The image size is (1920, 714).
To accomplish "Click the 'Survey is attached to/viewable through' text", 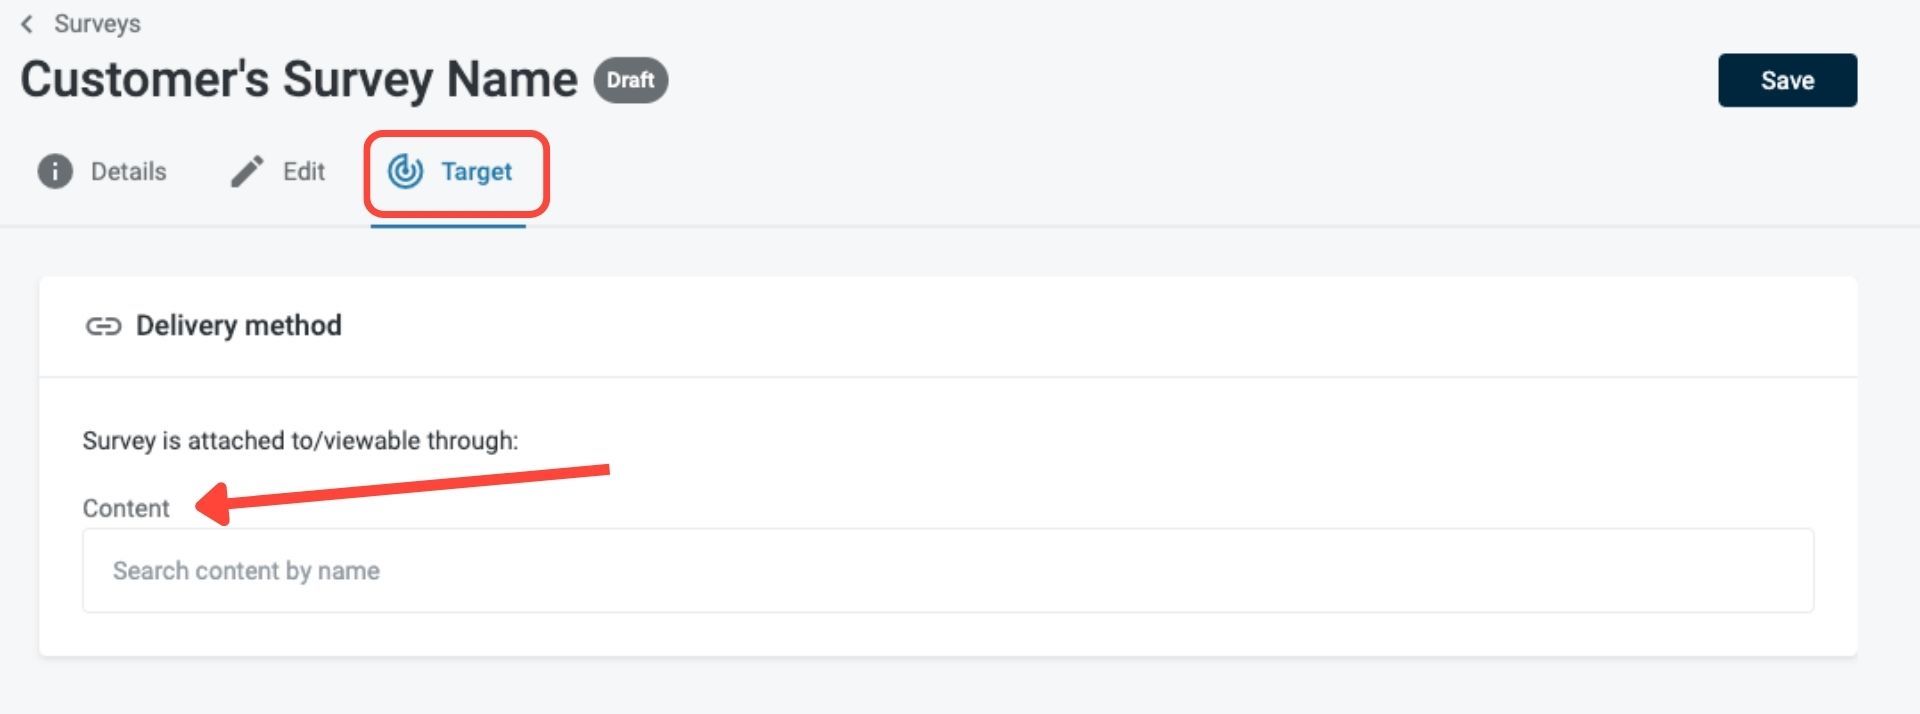I will point(300,441).
